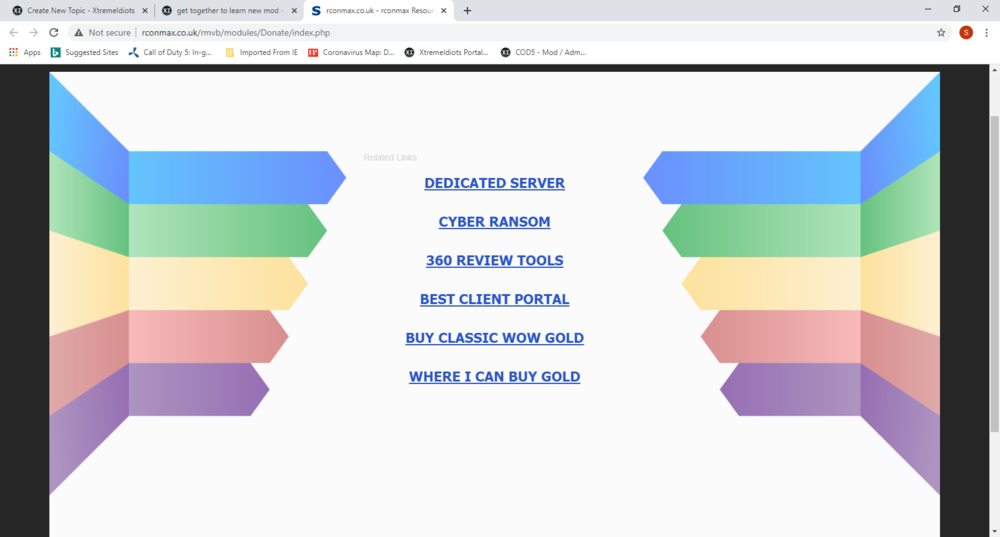
Task: Open the Chrome profile avatar
Action: (x=965, y=32)
